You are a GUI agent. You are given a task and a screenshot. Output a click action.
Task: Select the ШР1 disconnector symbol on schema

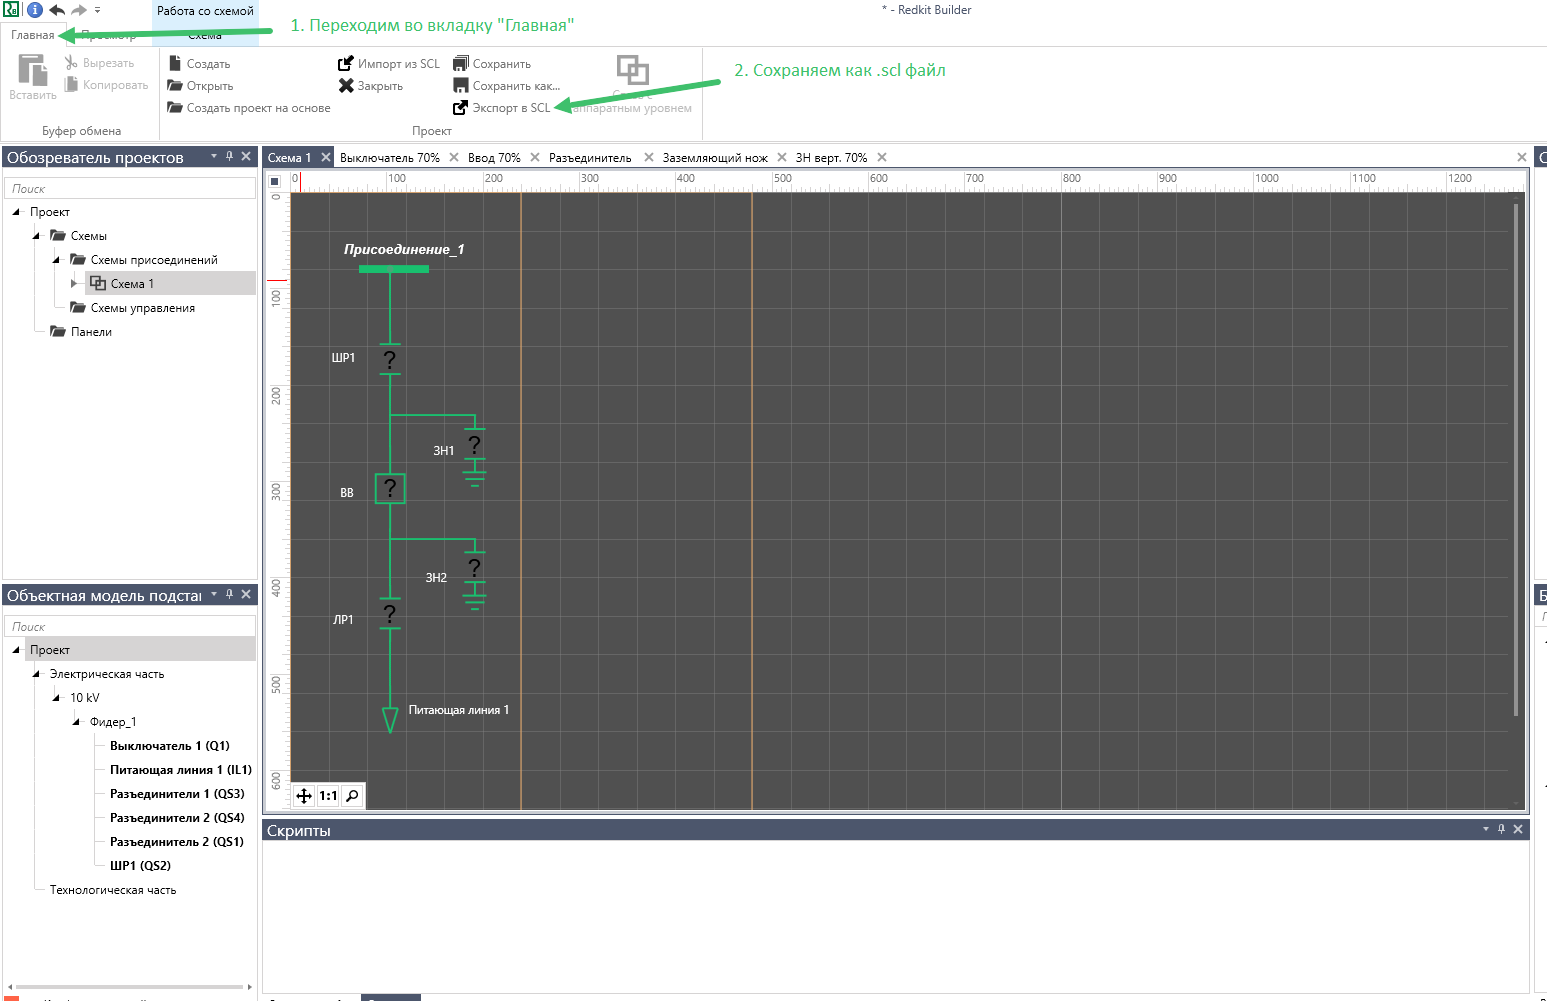click(x=390, y=360)
